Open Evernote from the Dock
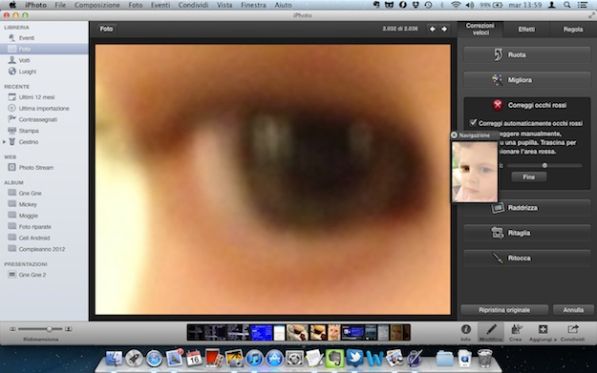The width and height of the screenshot is (597, 373). (334, 359)
